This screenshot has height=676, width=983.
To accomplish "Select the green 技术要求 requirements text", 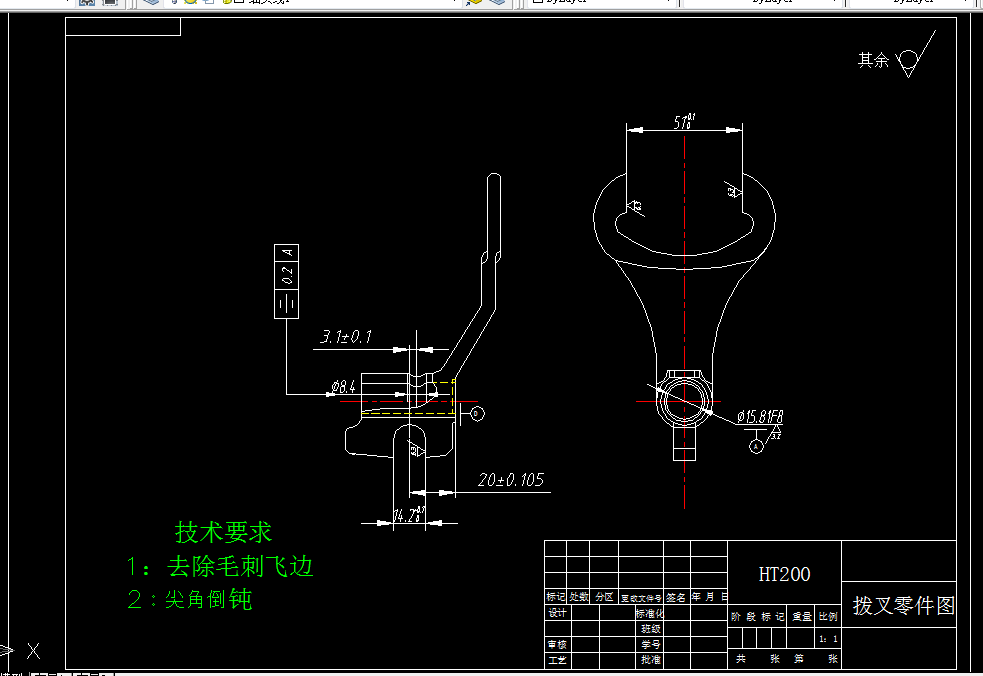I will click(x=223, y=532).
